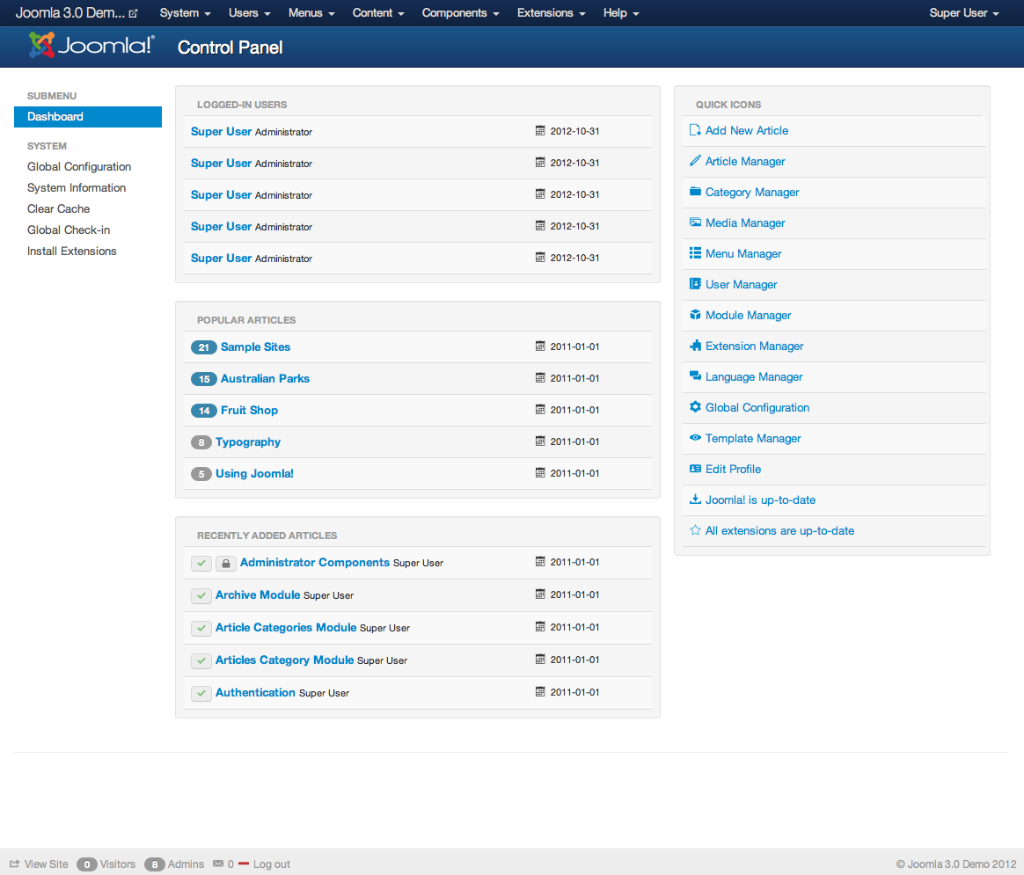Click the Joomla logo in the header
Viewport: 1024px width, 875px height.
click(91, 45)
